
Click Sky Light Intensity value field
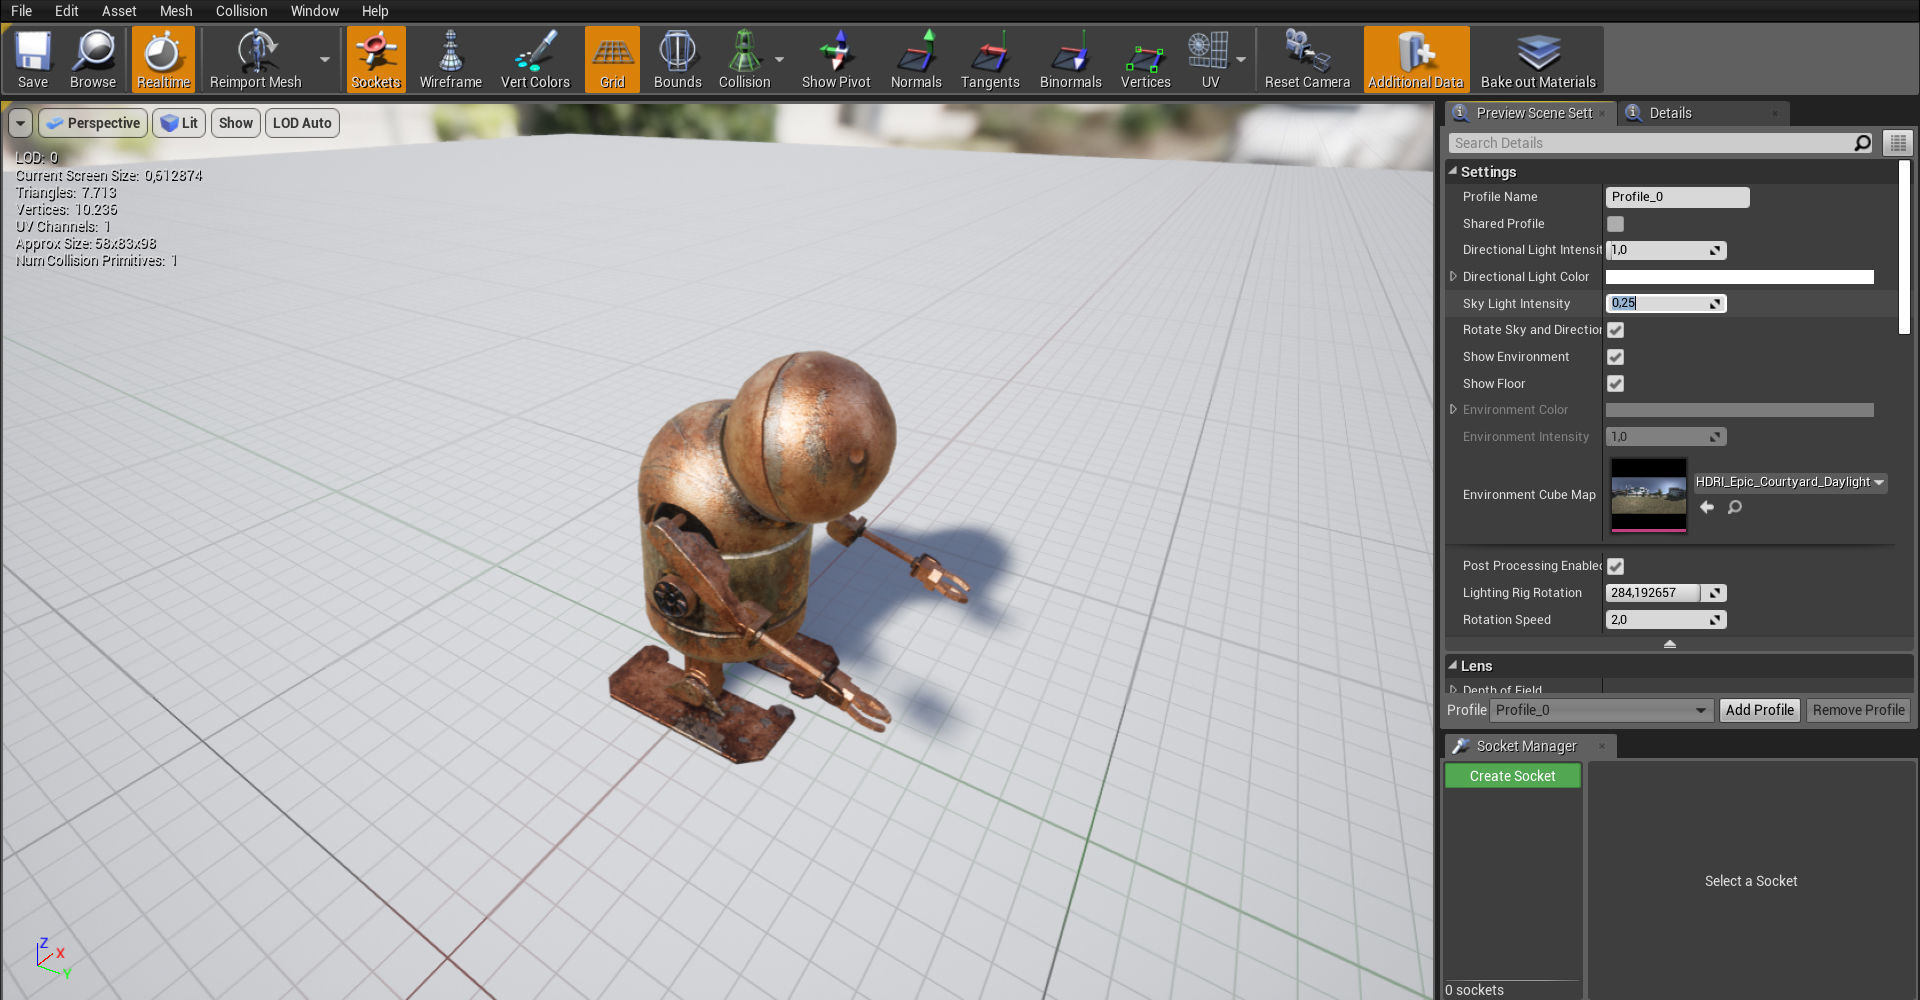point(1657,303)
